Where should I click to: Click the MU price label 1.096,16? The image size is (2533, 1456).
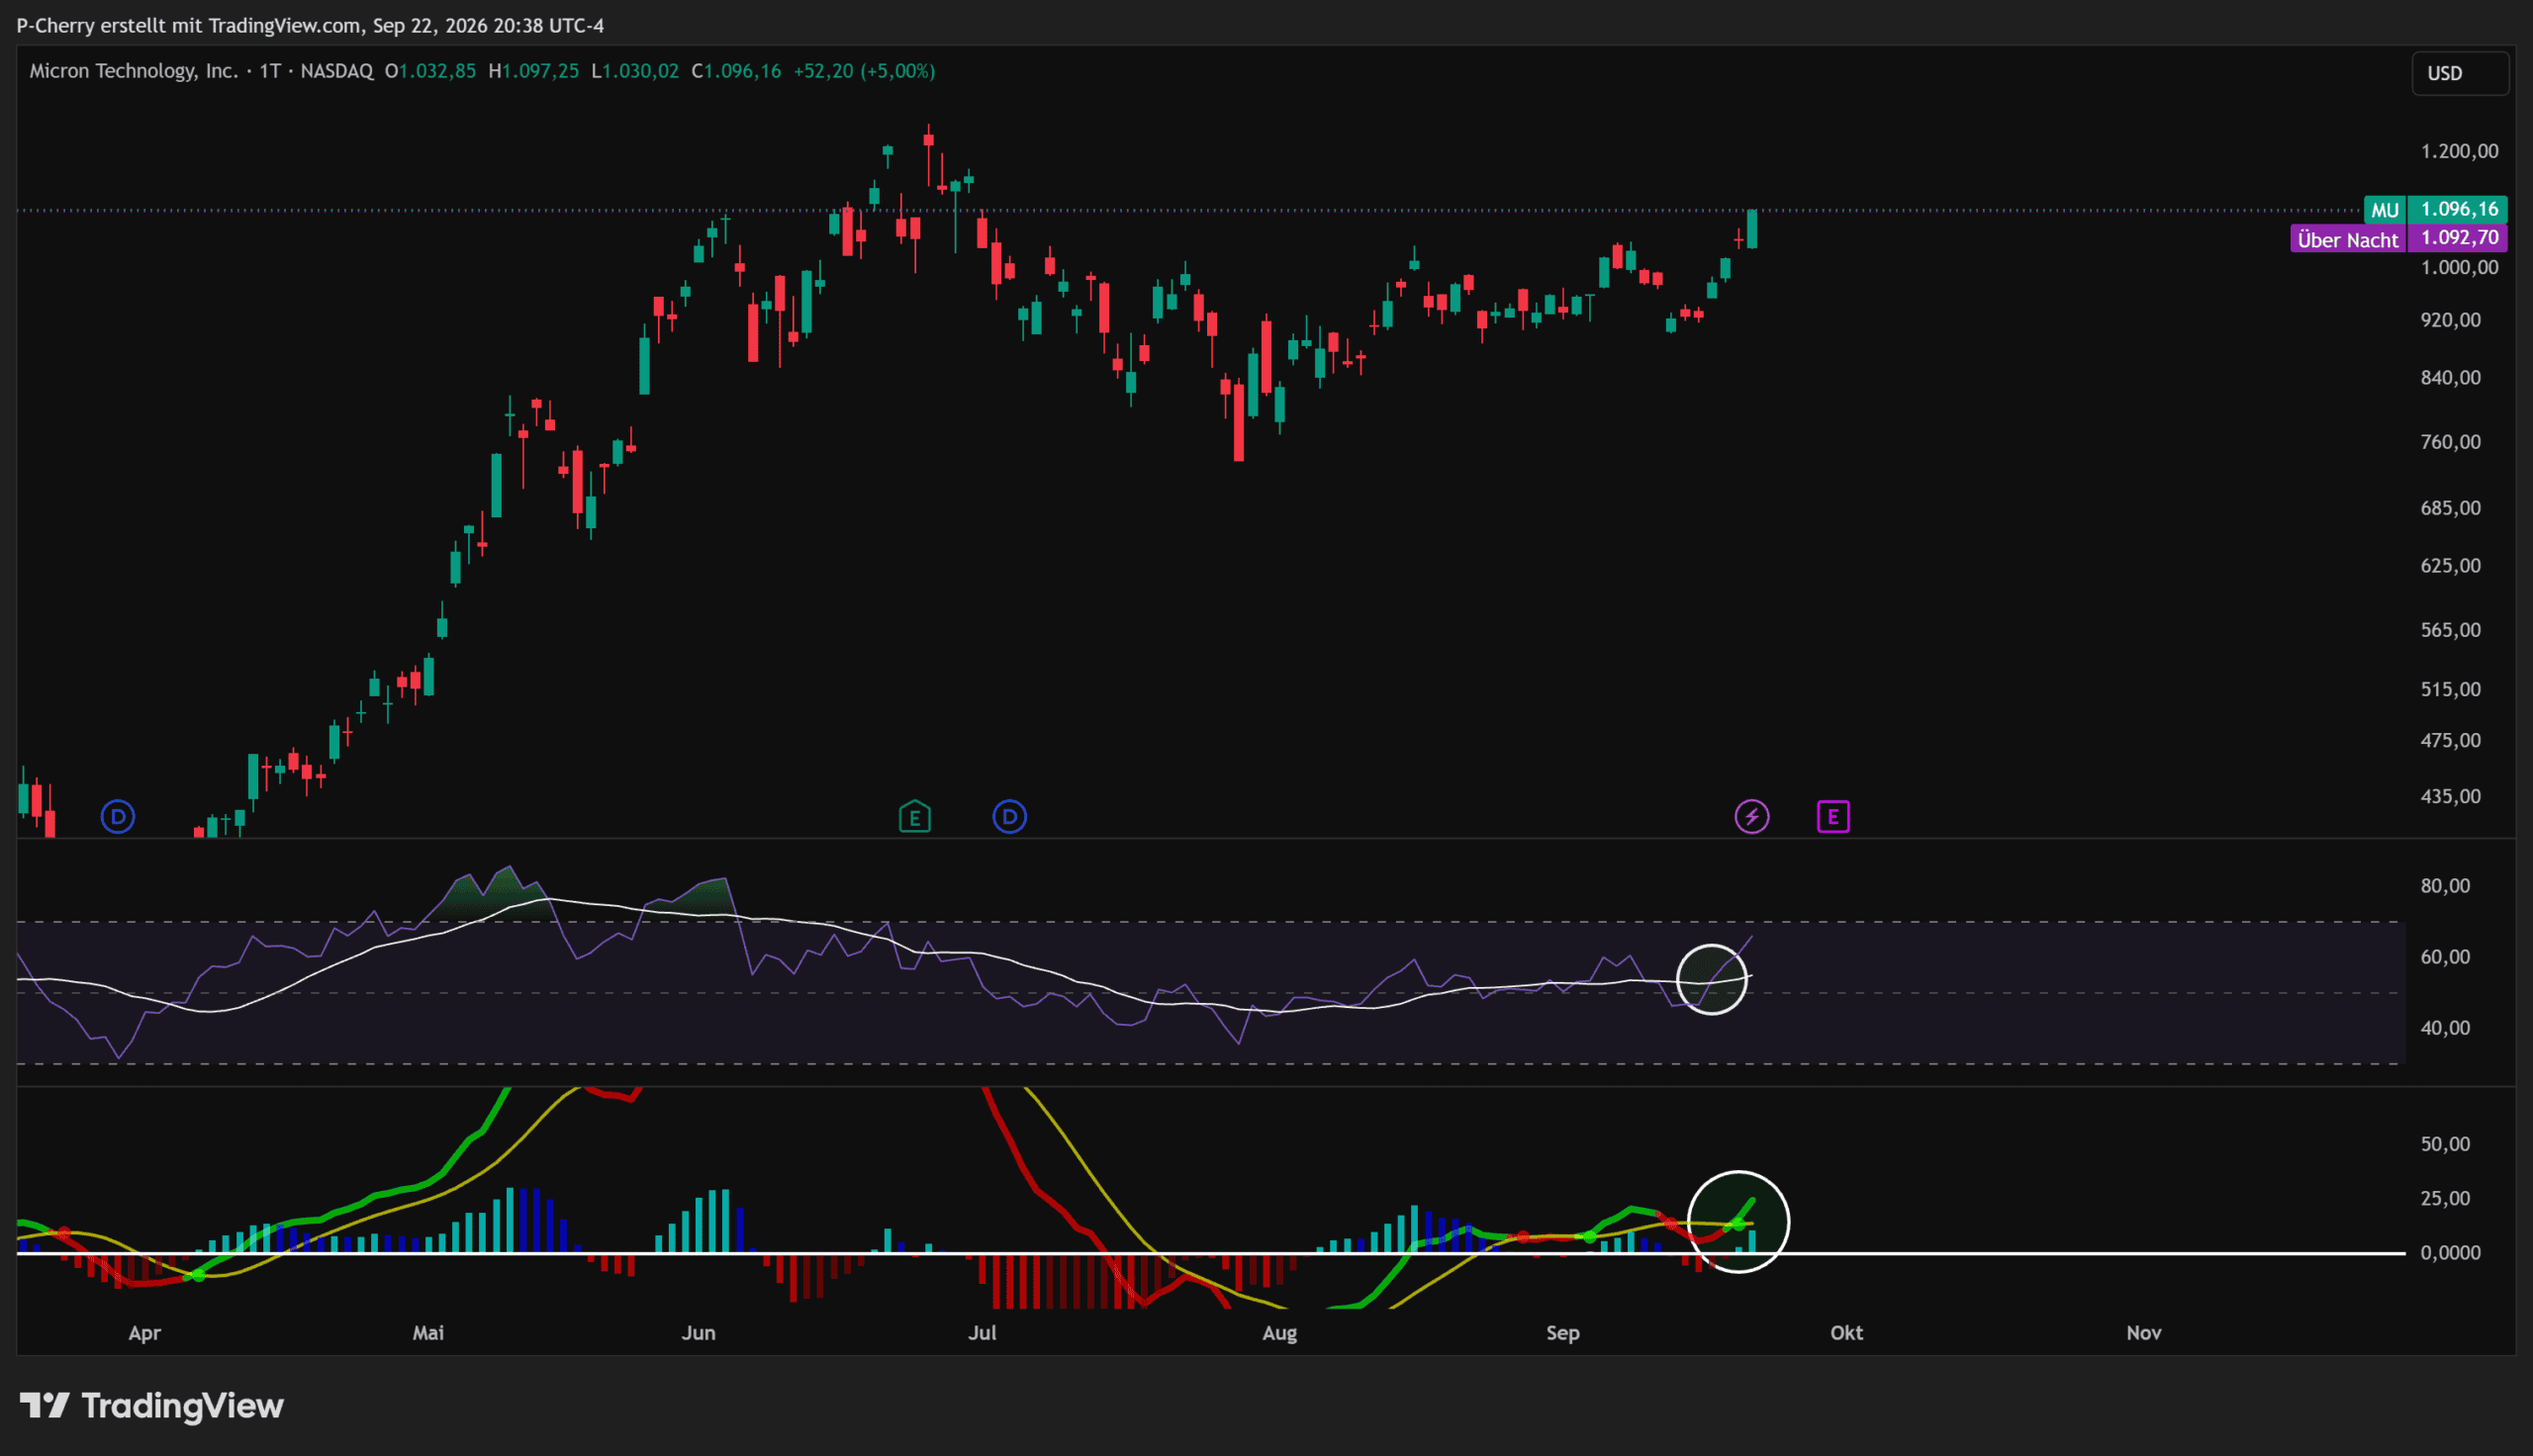[x=2435, y=209]
